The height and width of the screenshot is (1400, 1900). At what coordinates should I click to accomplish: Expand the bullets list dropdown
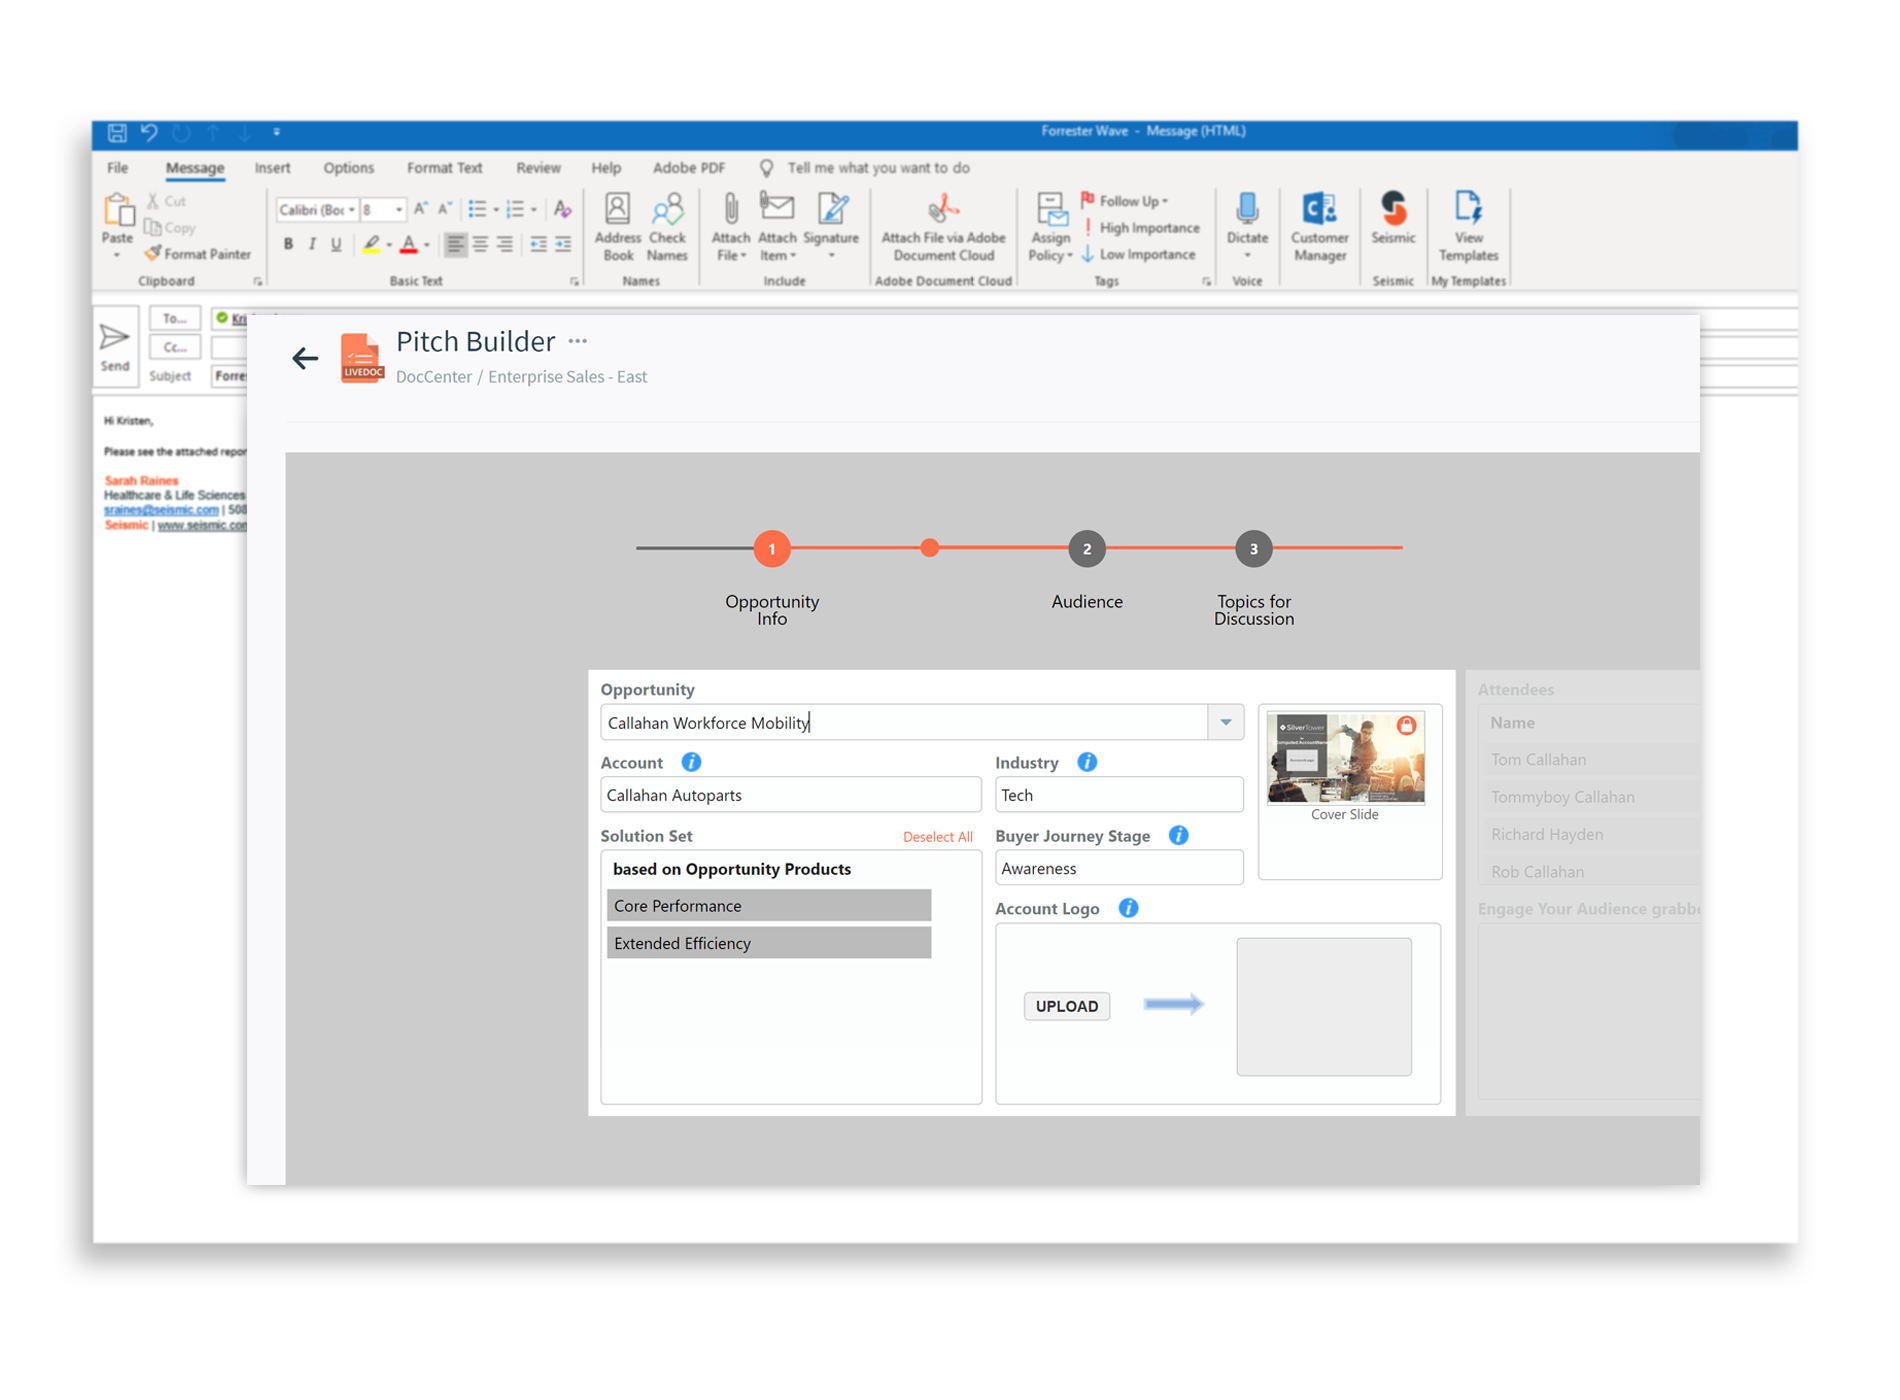click(x=496, y=210)
